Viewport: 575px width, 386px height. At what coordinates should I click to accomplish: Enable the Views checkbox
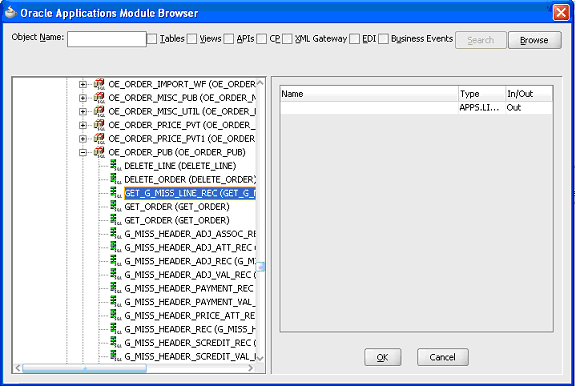[x=192, y=38]
